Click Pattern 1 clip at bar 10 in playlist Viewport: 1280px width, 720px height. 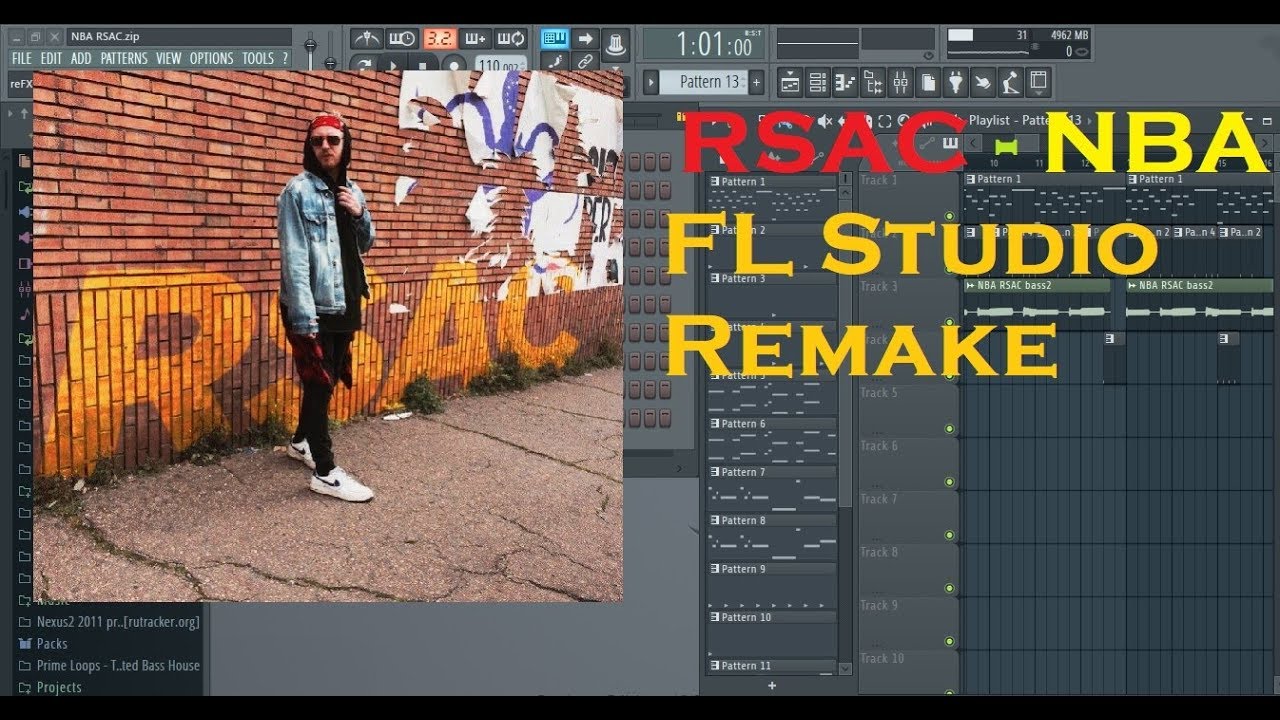click(x=1043, y=198)
